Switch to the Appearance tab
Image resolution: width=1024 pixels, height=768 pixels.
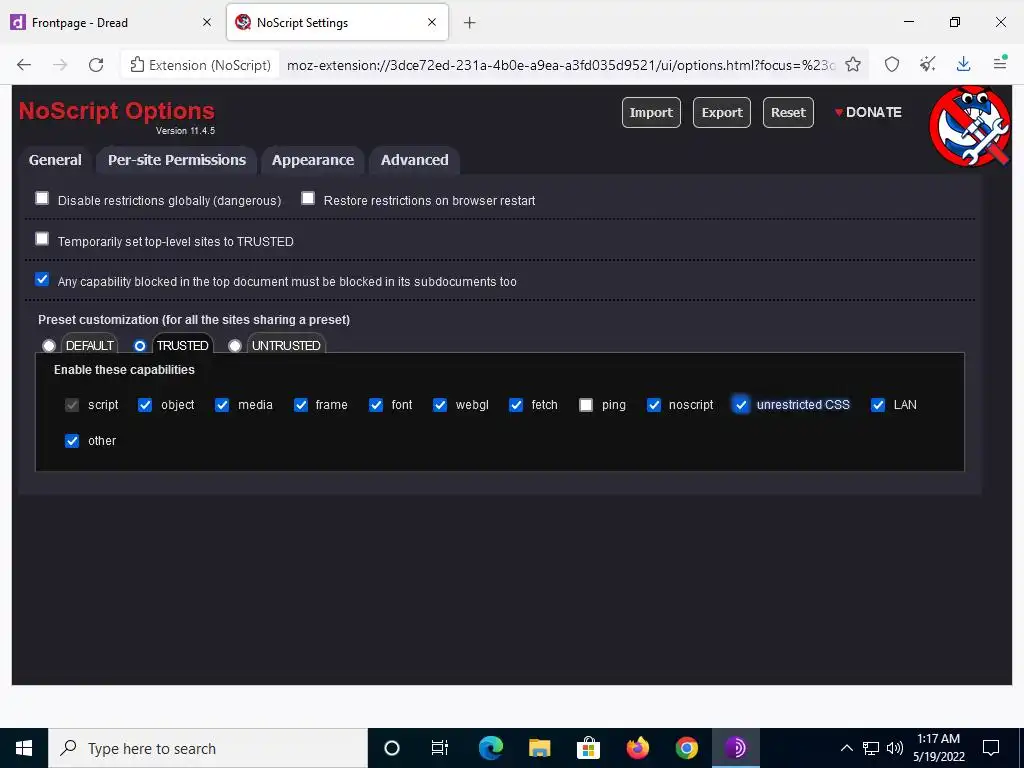pyautogui.click(x=313, y=160)
